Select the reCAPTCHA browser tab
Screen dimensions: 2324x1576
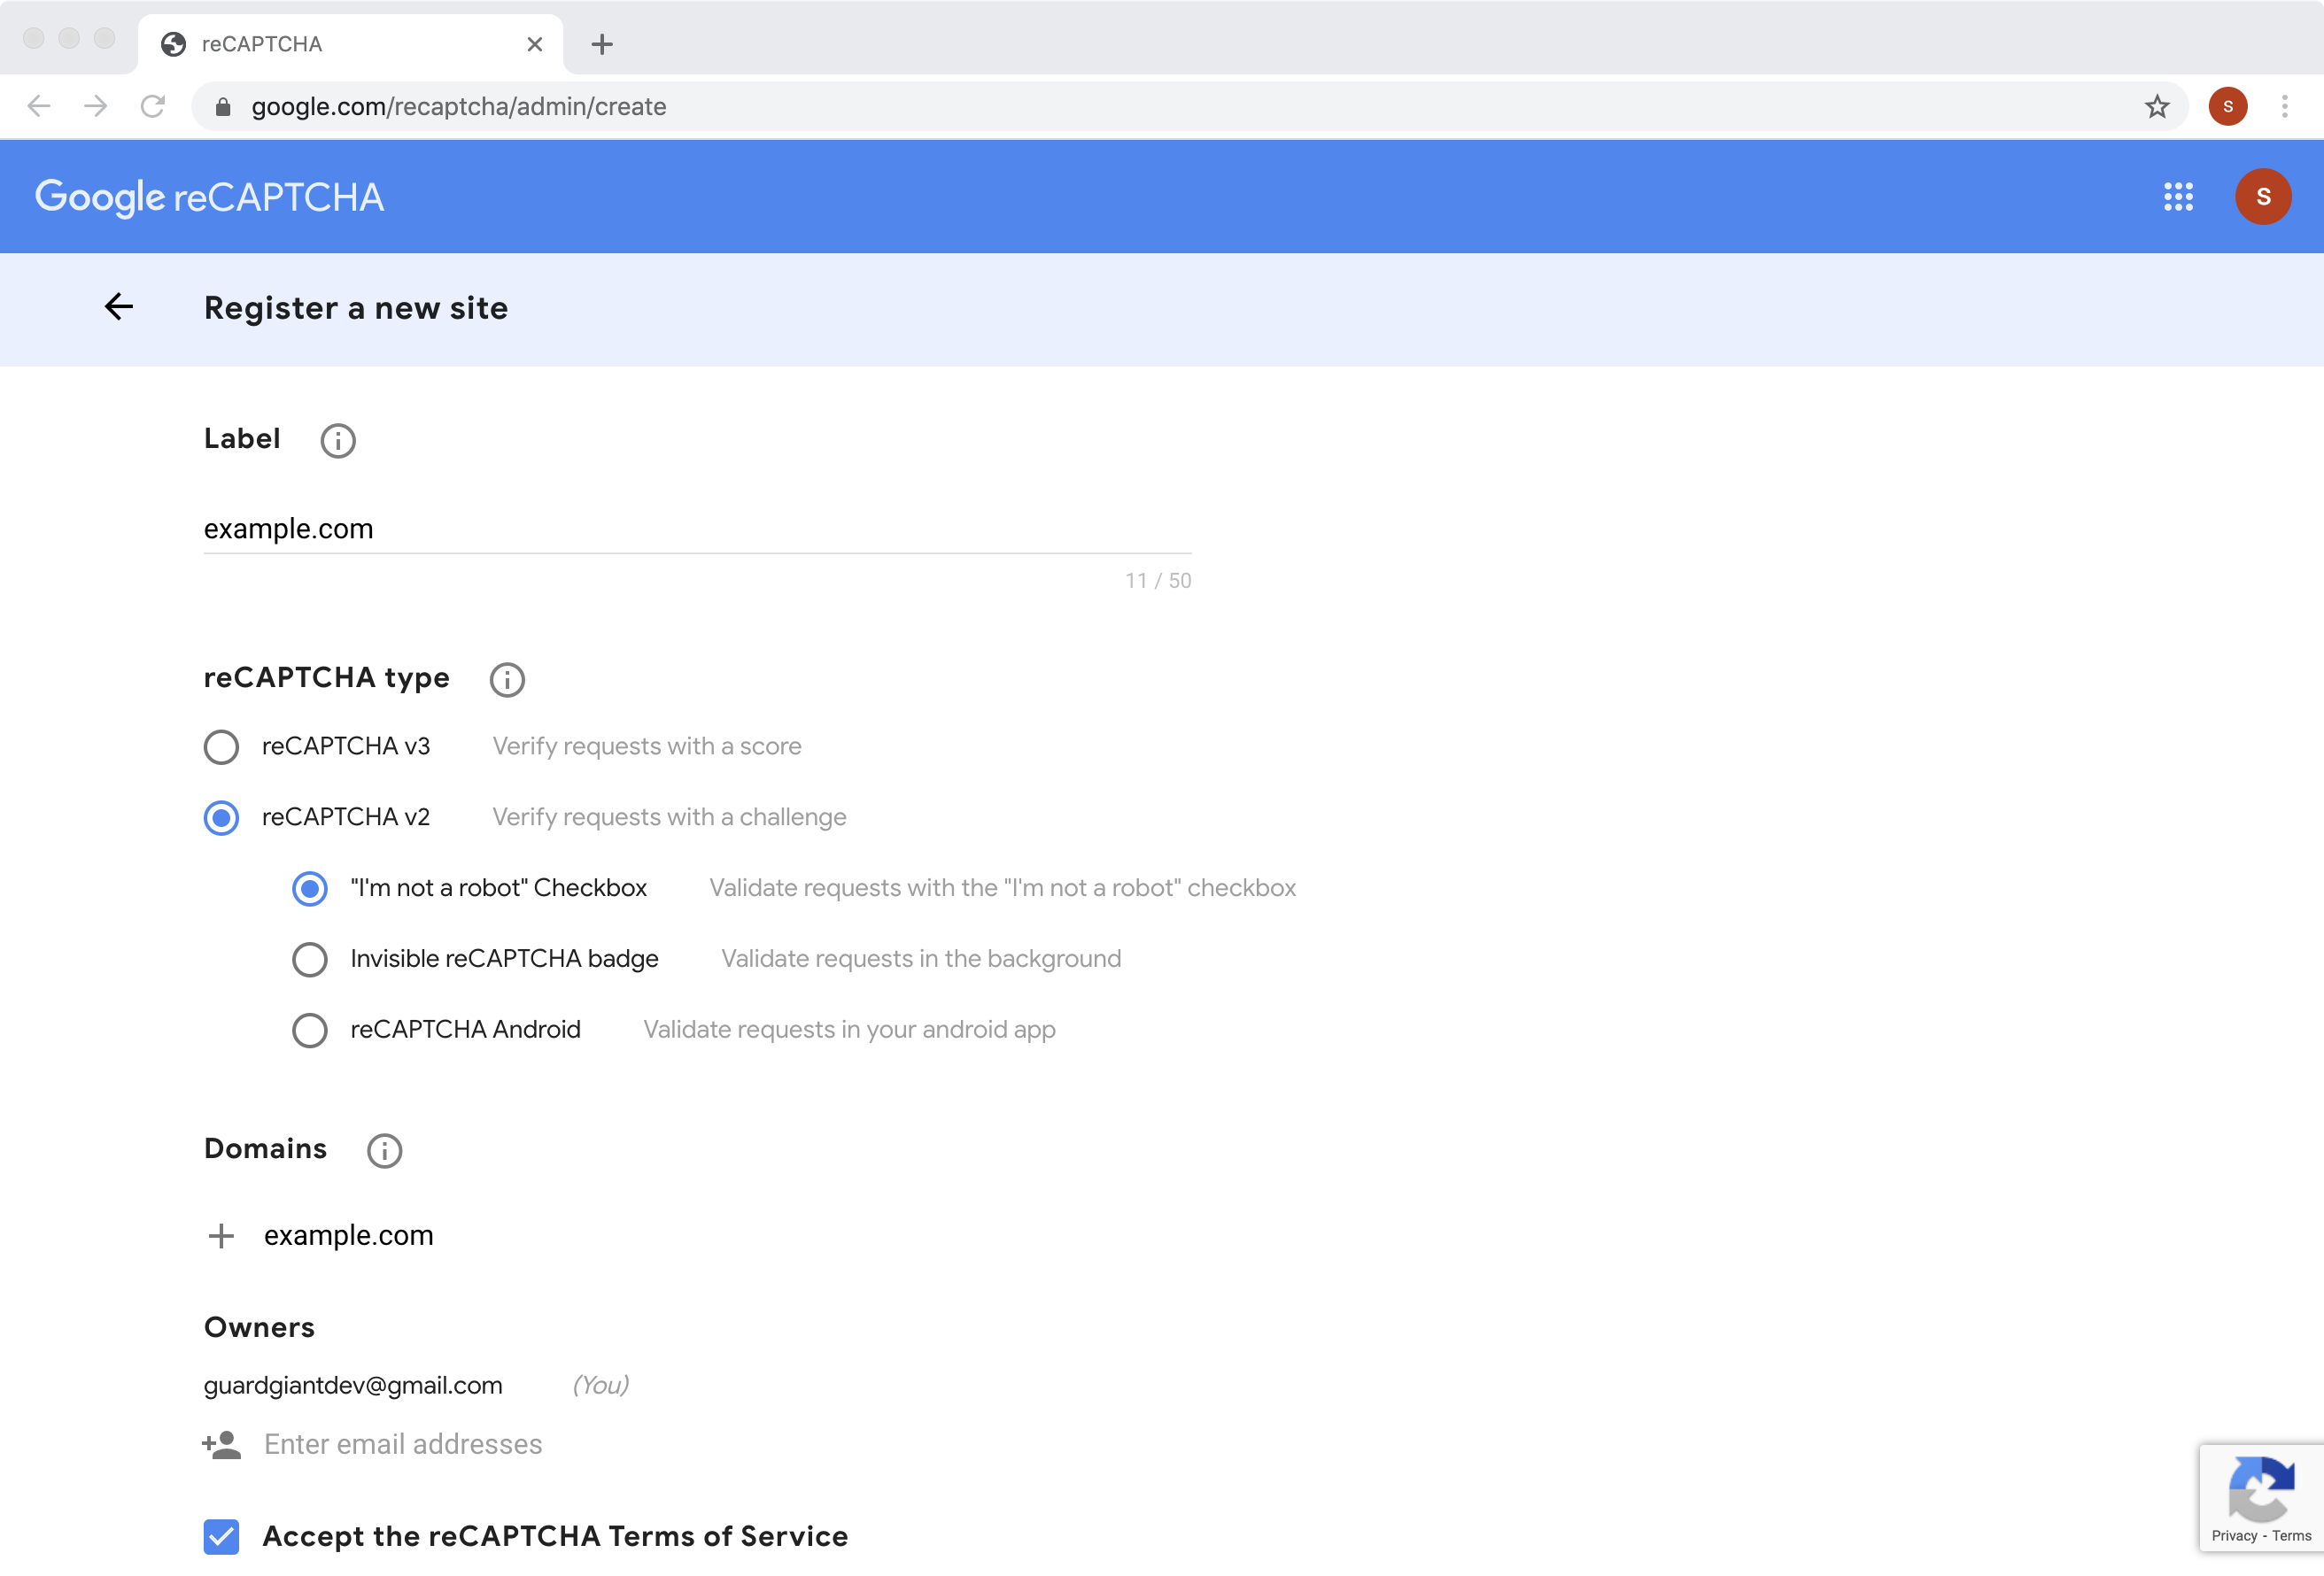coord(350,44)
